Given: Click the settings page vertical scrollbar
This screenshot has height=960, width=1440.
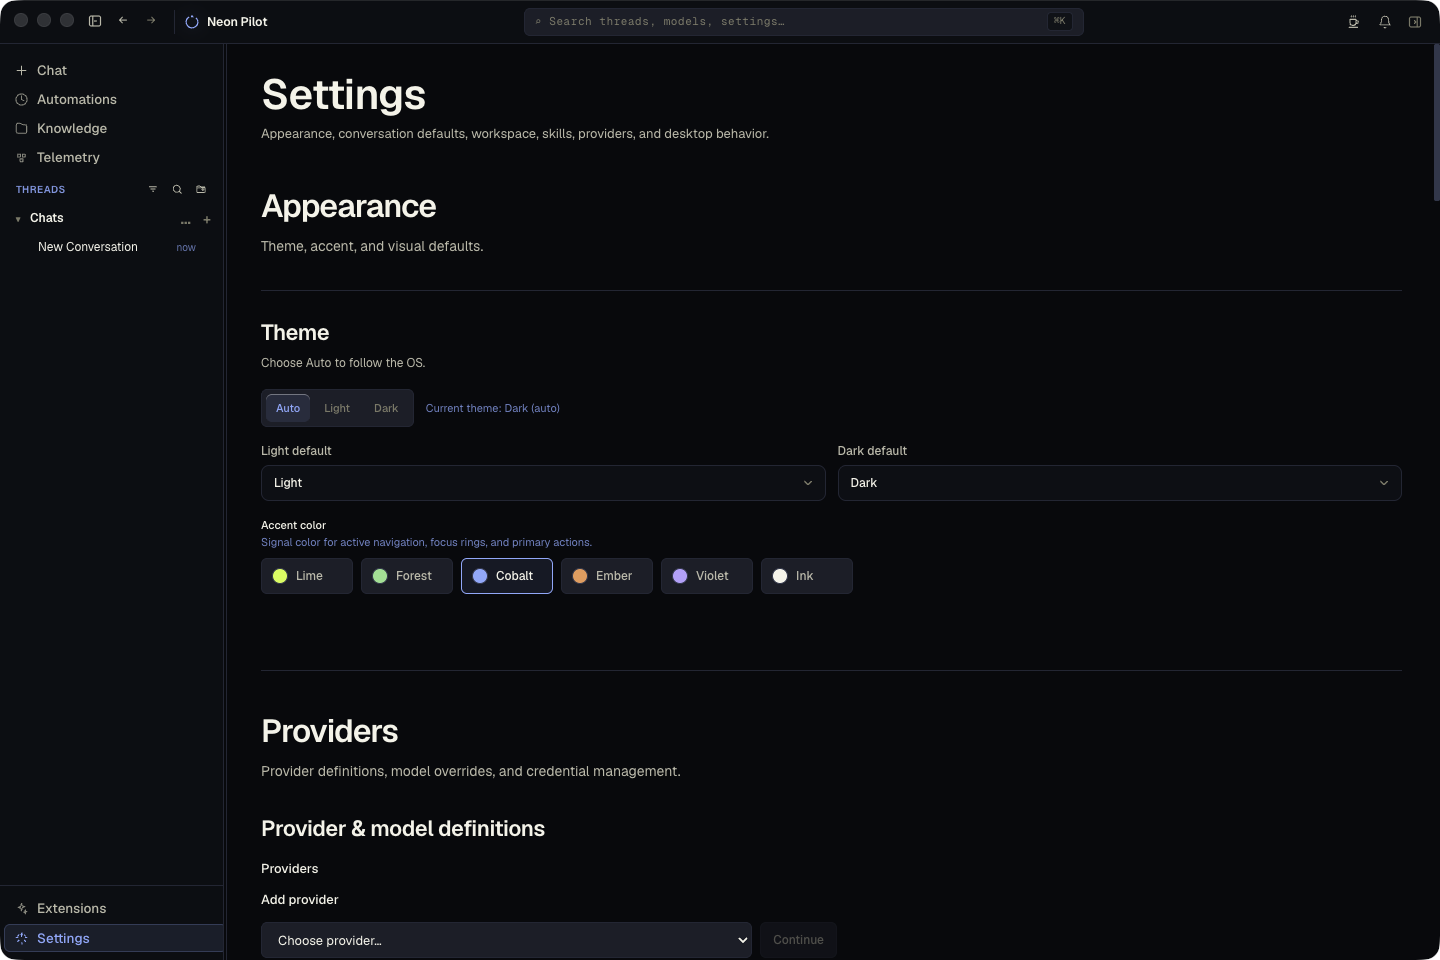Looking at the screenshot, I should point(1436,122).
